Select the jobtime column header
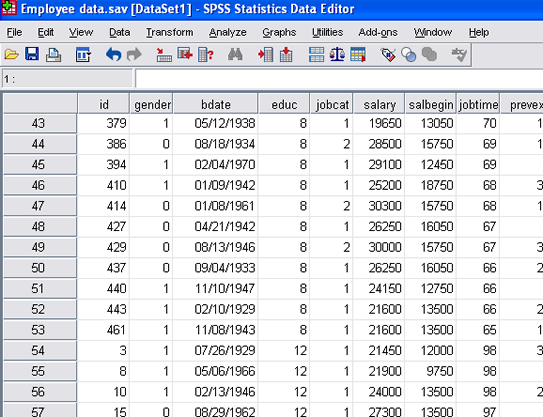Viewport: 543px width, 417px height. click(478, 104)
